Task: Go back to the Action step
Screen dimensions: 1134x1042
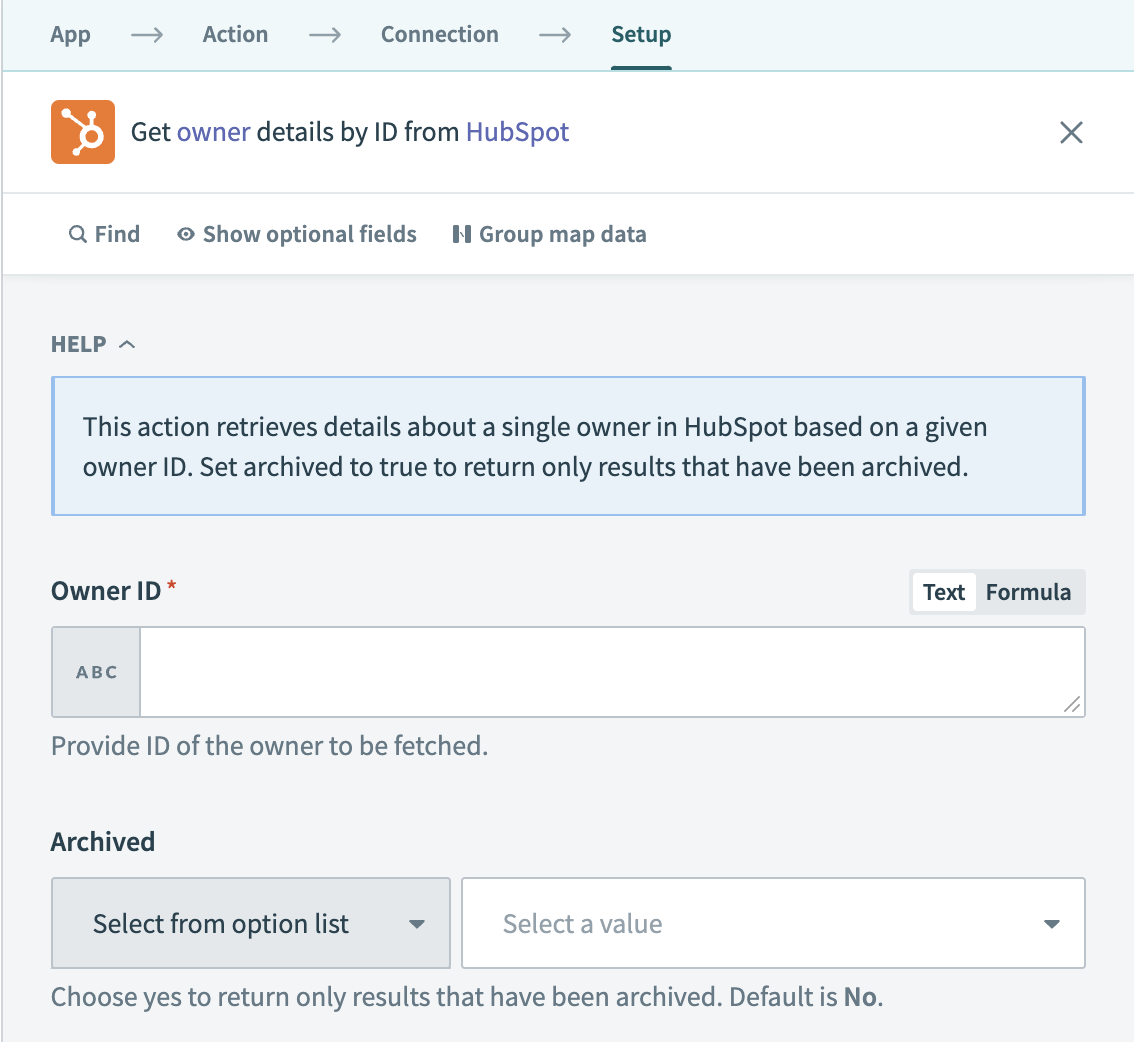Action: [x=235, y=34]
